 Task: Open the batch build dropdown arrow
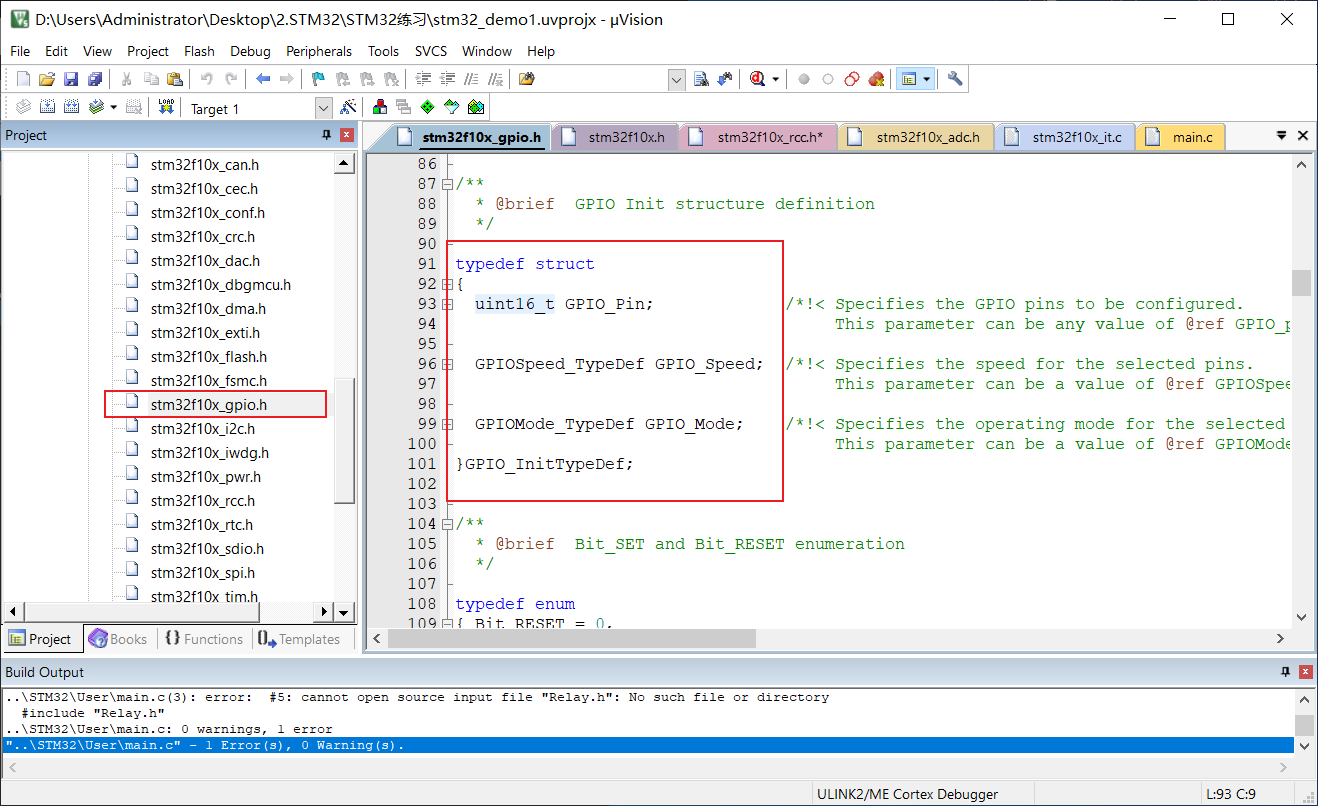click(114, 107)
